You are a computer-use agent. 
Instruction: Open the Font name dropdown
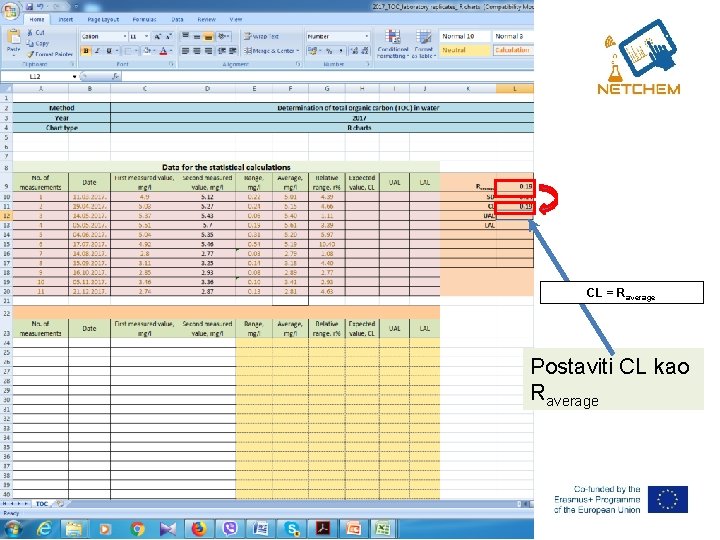(124, 36)
